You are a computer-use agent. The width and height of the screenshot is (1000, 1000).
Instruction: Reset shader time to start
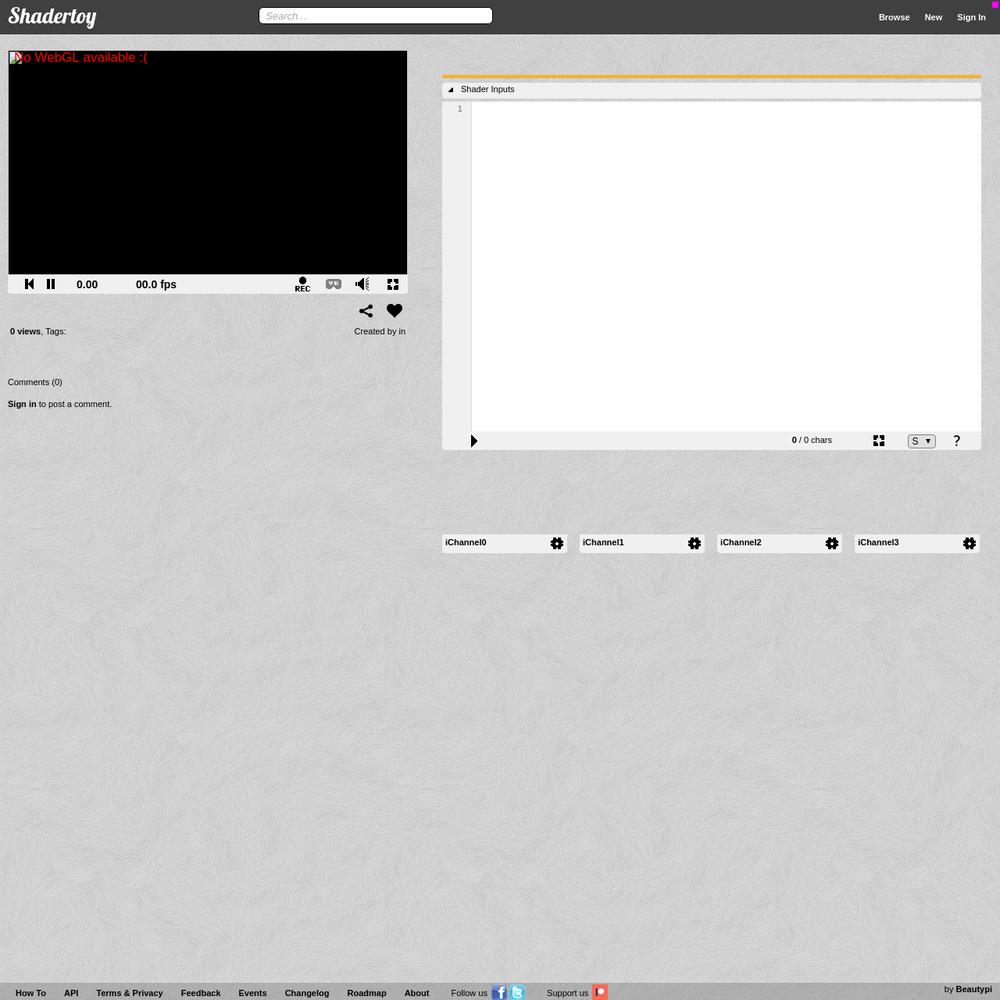[x=29, y=284]
